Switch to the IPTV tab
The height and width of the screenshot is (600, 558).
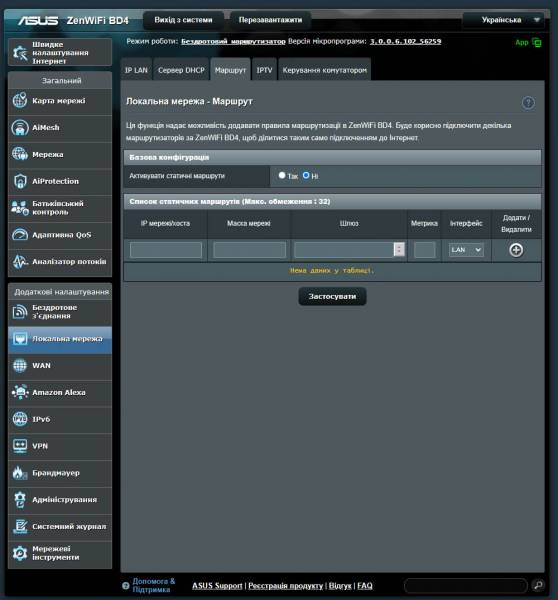264,70
